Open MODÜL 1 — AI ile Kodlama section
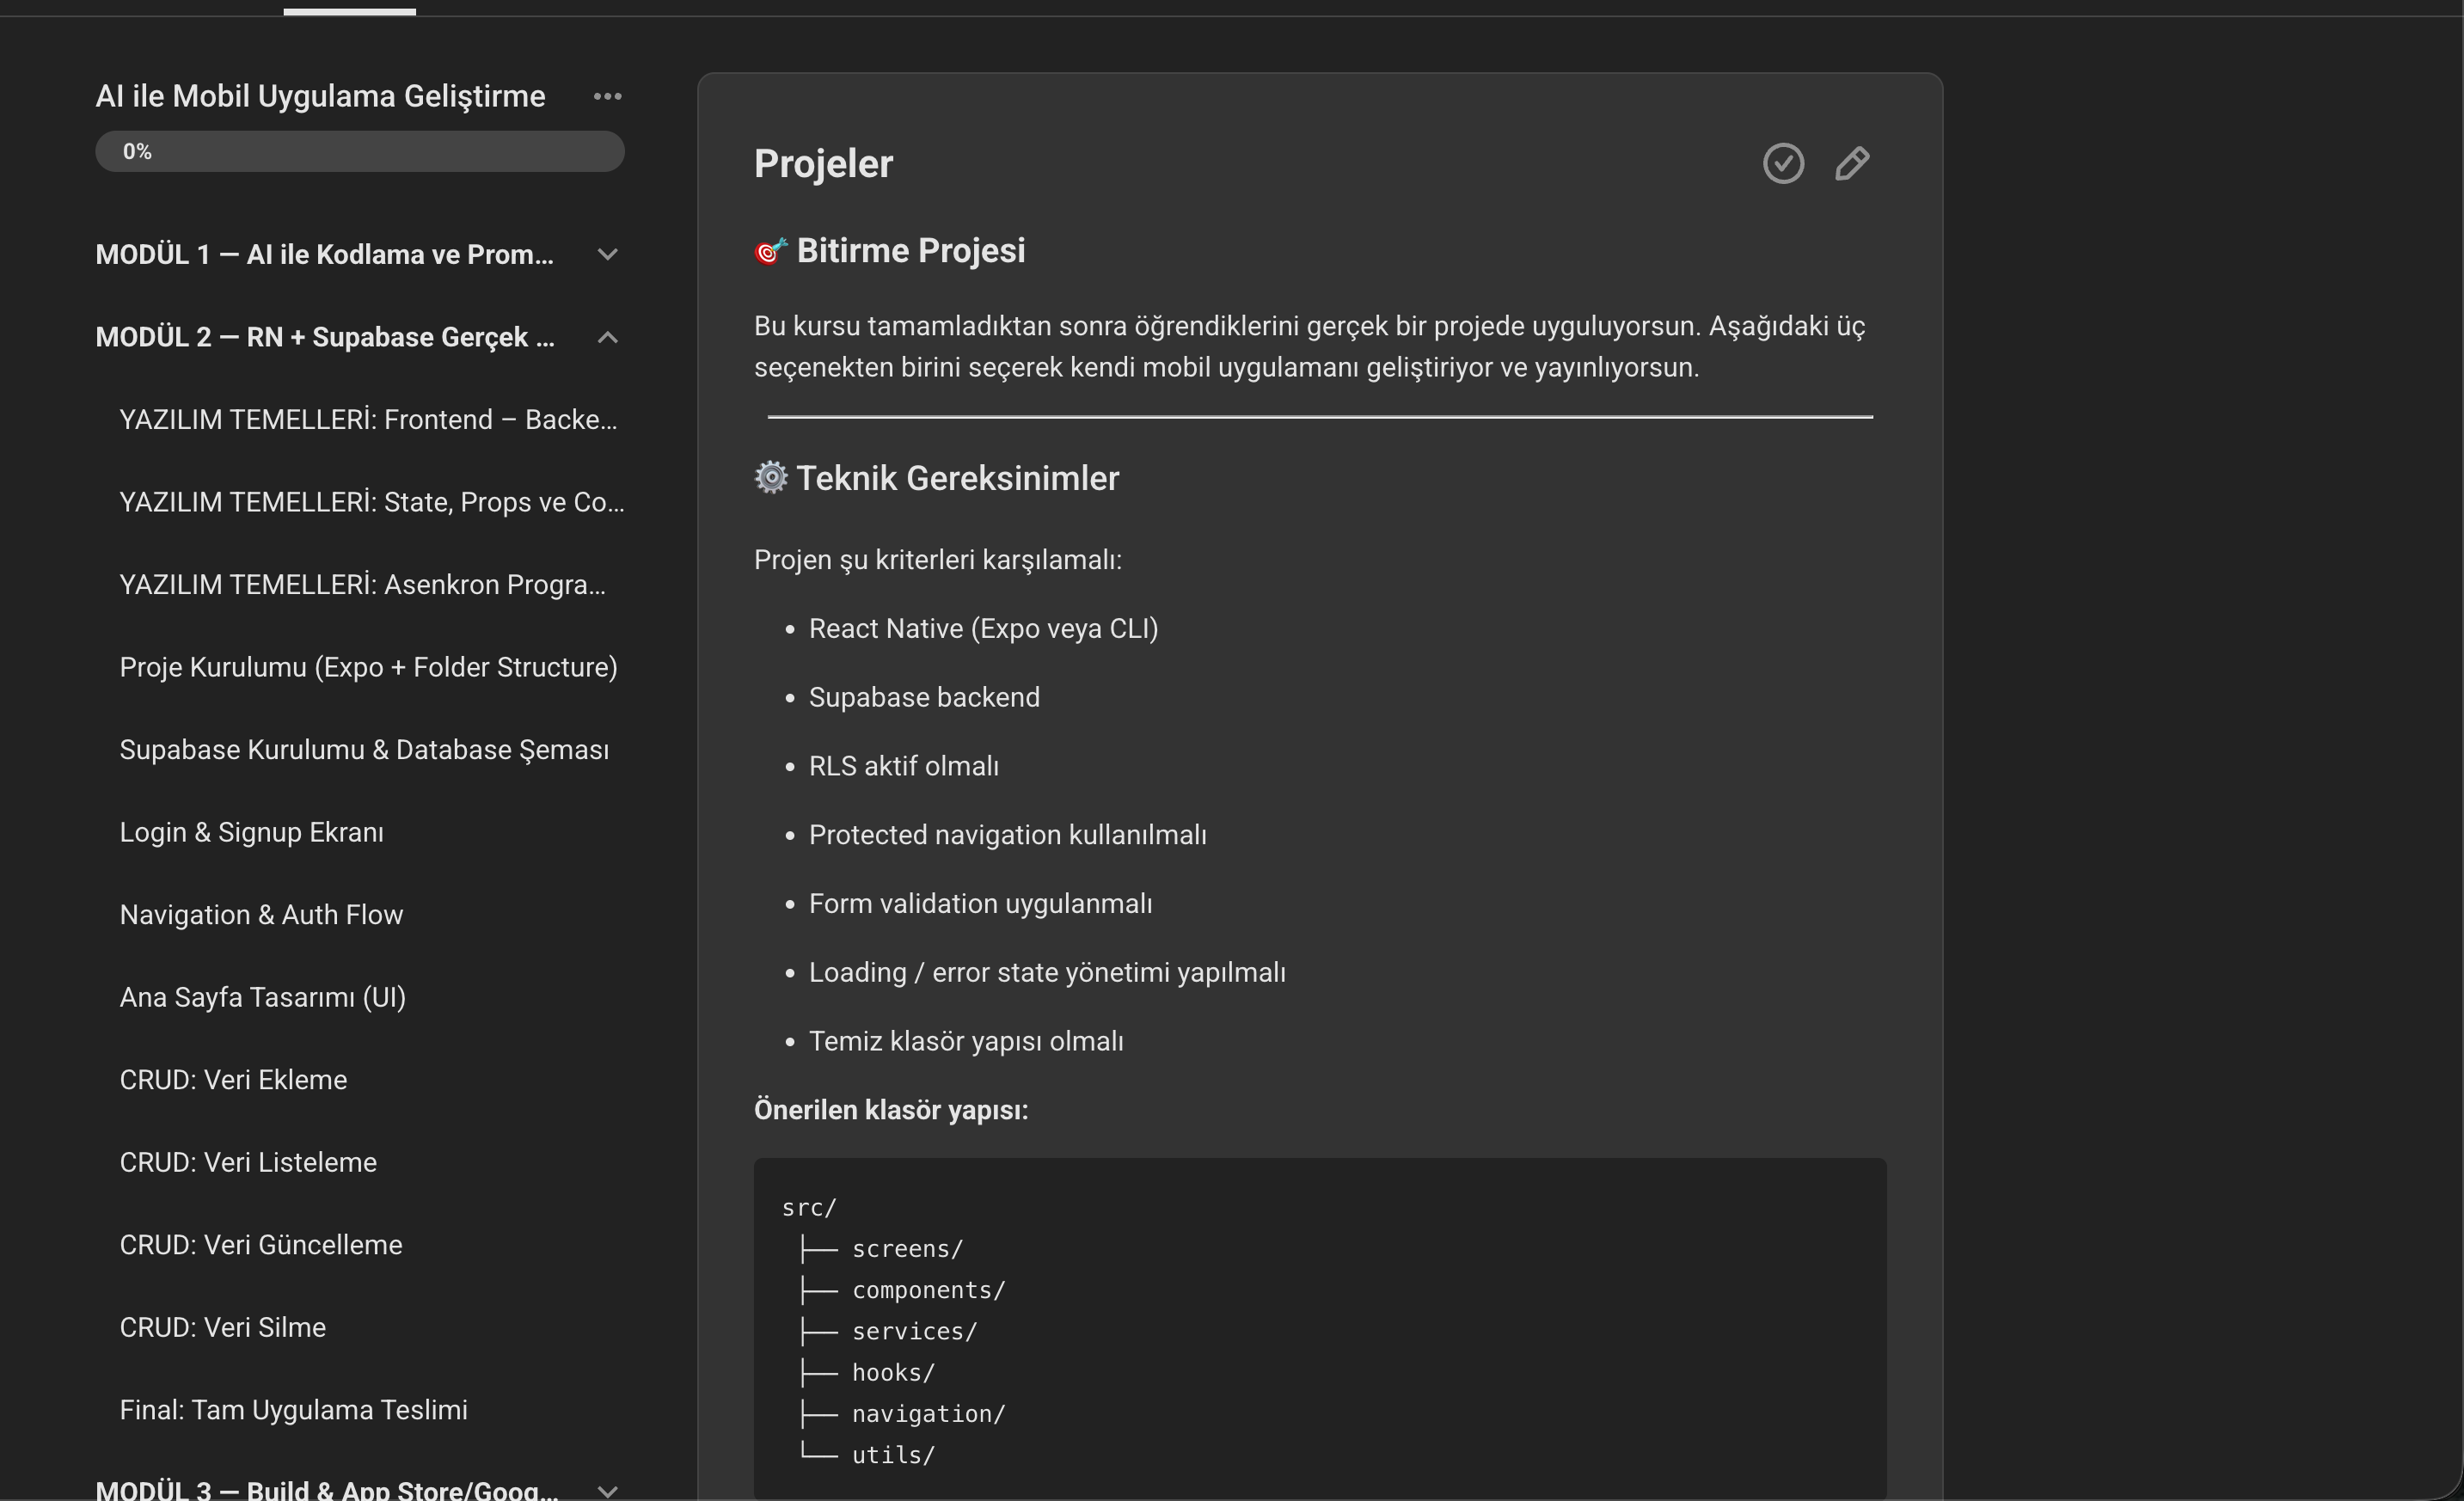2464x1501 pixels. click(x=324, y=254)
